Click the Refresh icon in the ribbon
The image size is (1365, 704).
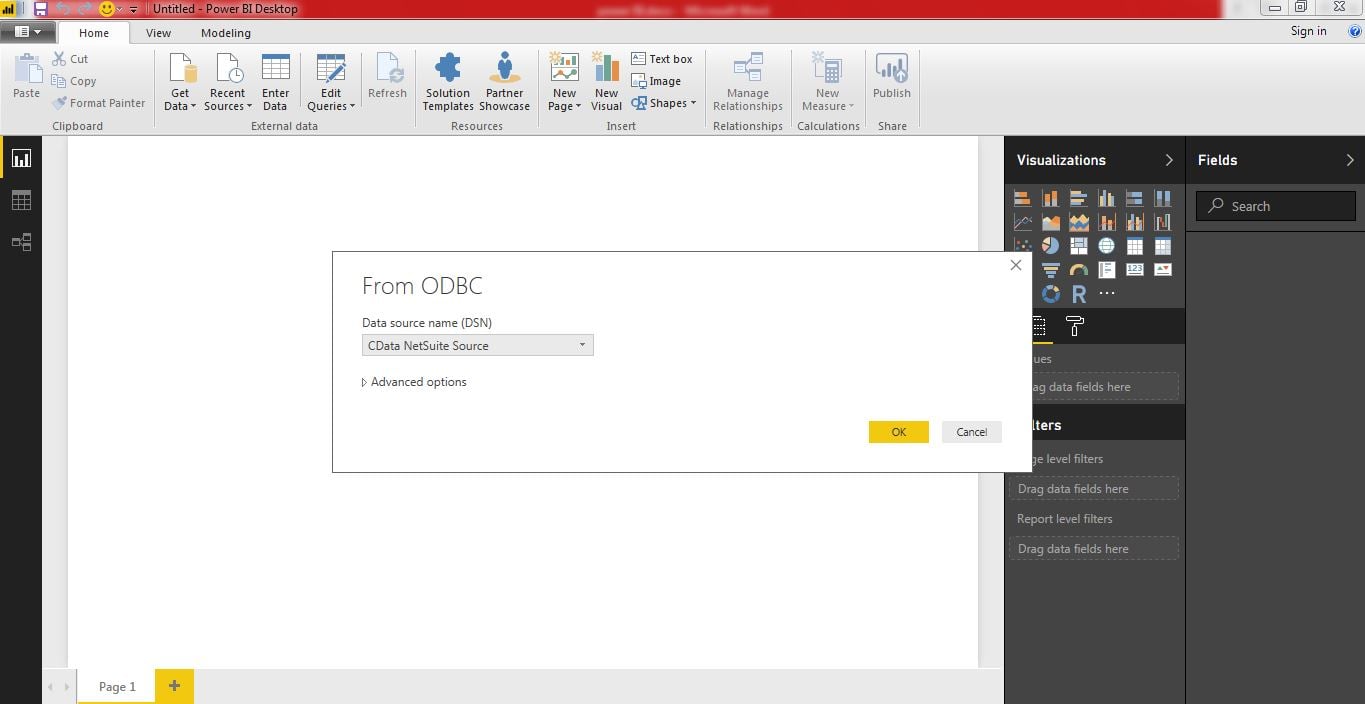387,73
